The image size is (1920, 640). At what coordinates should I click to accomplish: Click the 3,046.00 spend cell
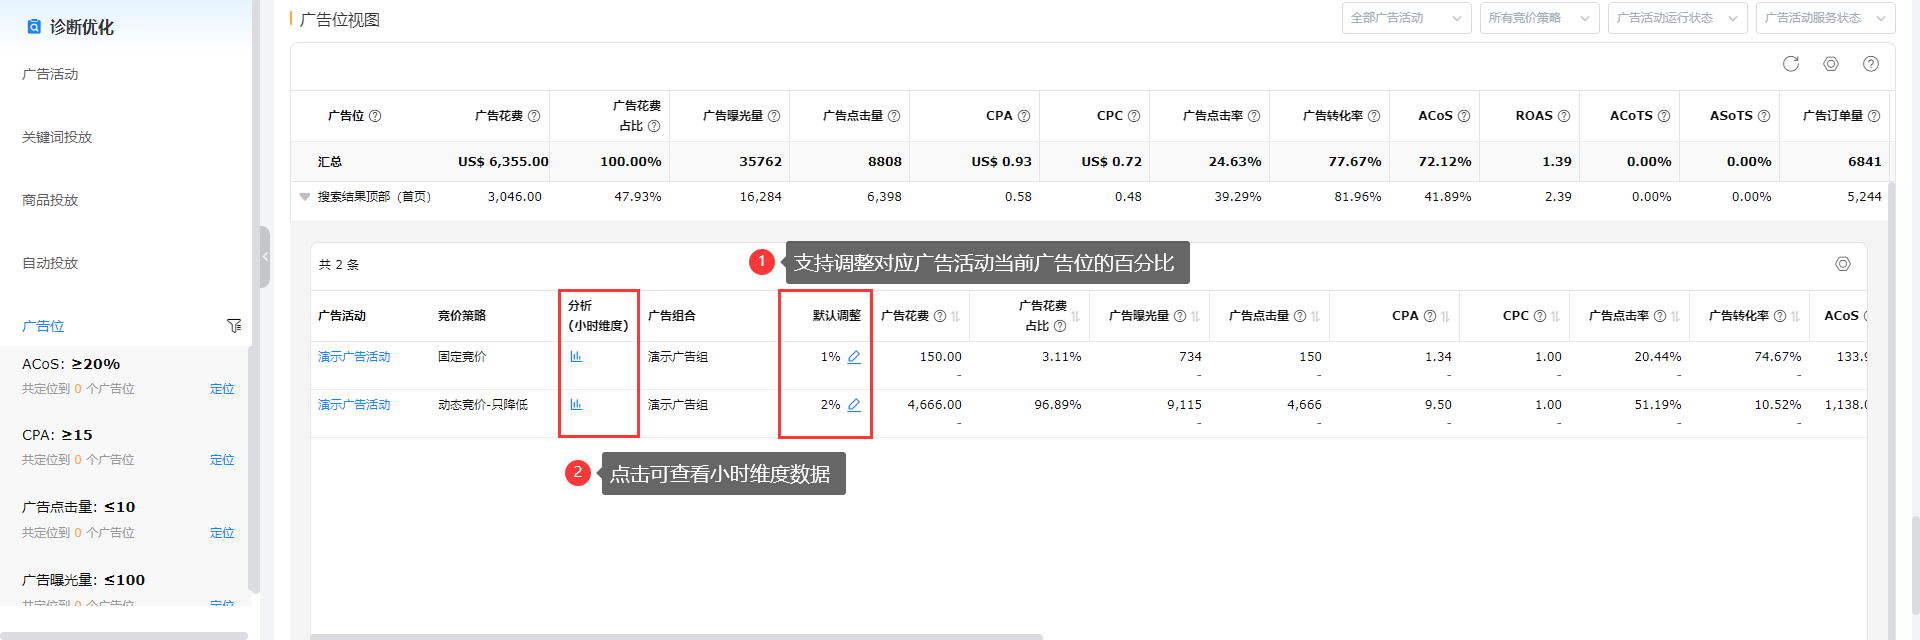(514, 197)
